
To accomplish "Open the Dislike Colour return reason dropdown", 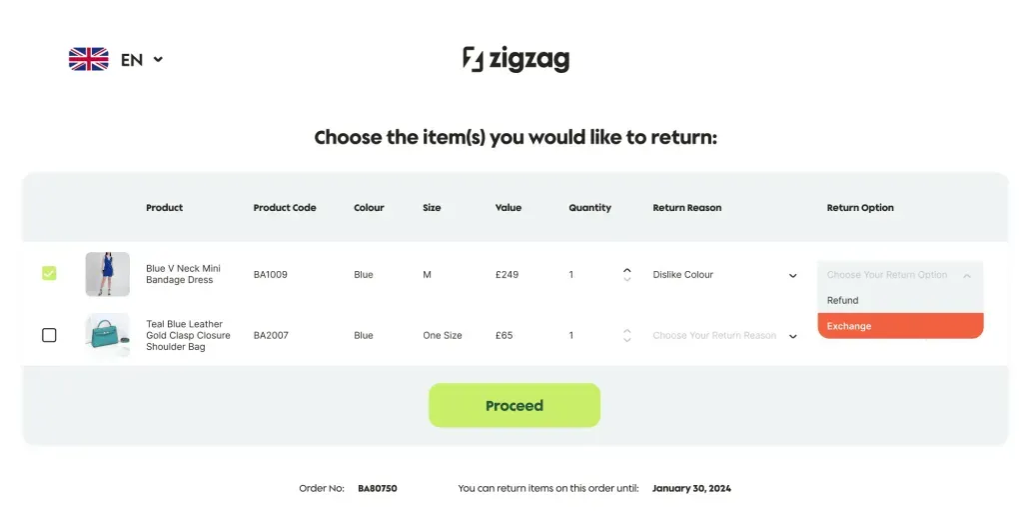I will coord(725,275).
